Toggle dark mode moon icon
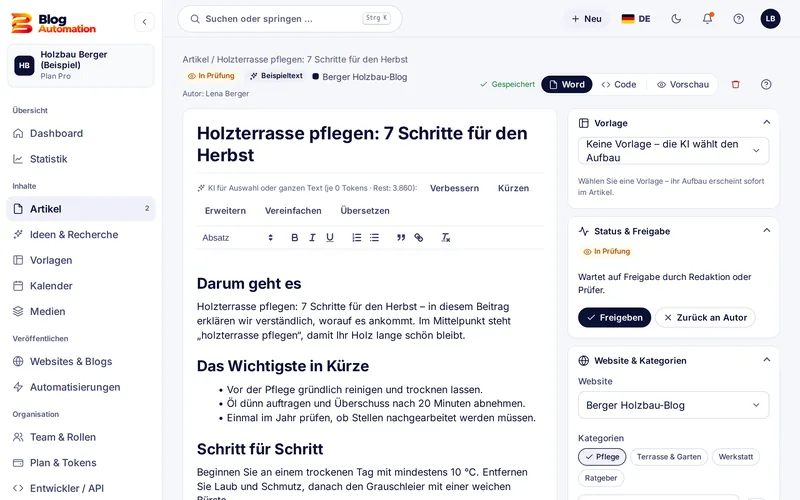Image resolution: width=800 pixels, height=500 pixels. (x=676, y=19)
